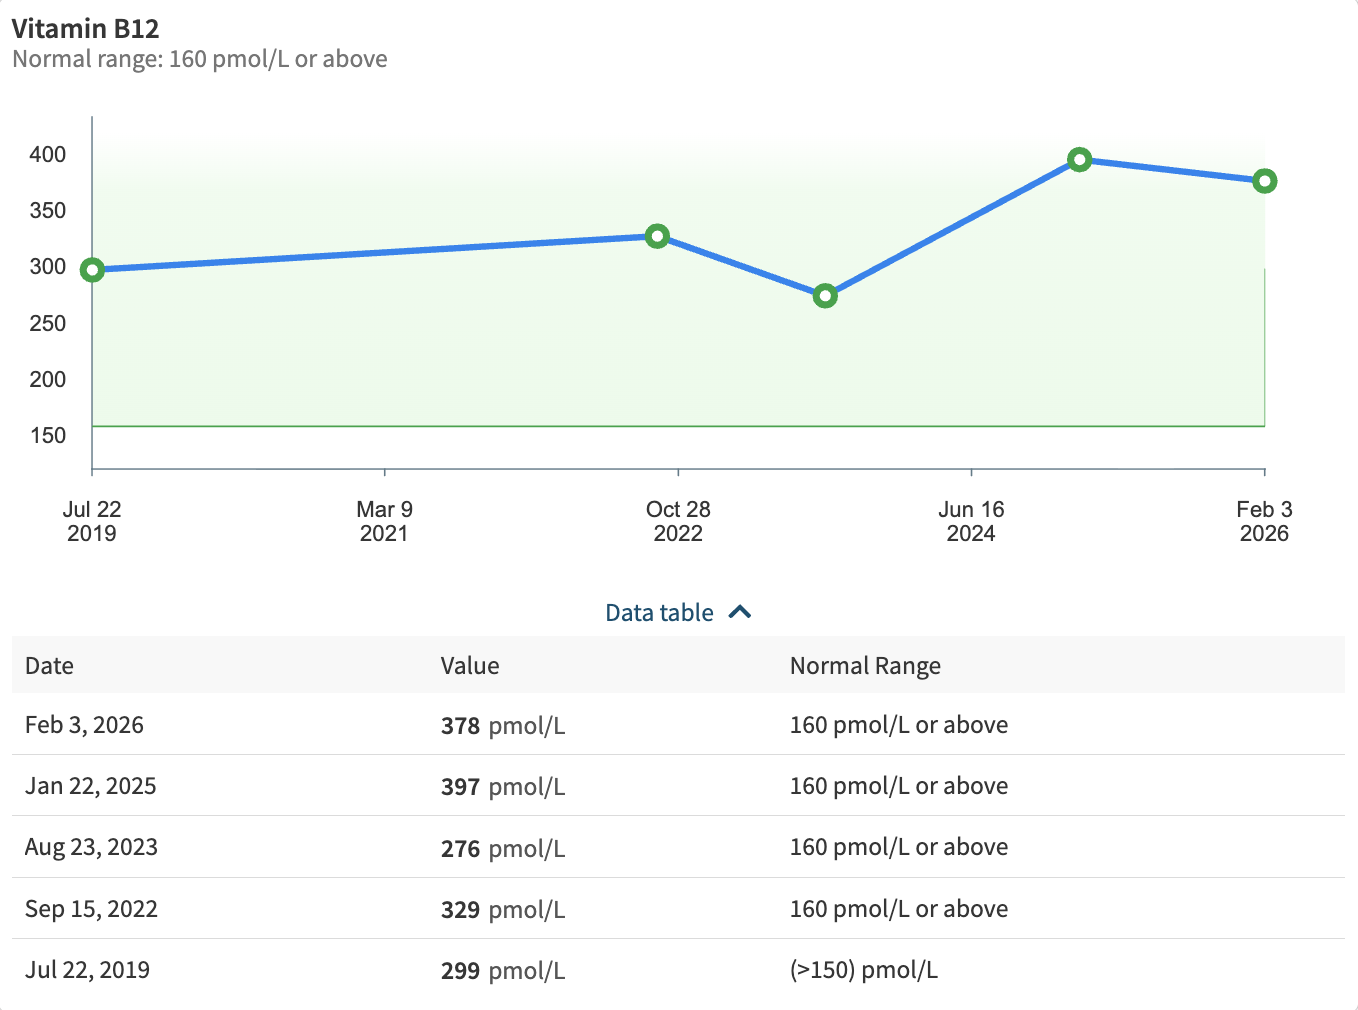
Task: Click the 300 y-axis label
Action: pos(48,266)
